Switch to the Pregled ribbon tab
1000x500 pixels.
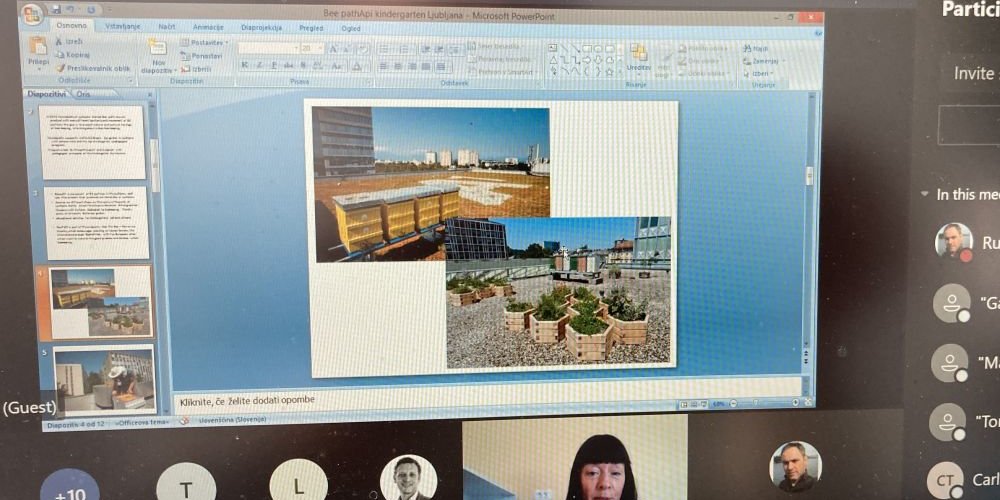312,28
